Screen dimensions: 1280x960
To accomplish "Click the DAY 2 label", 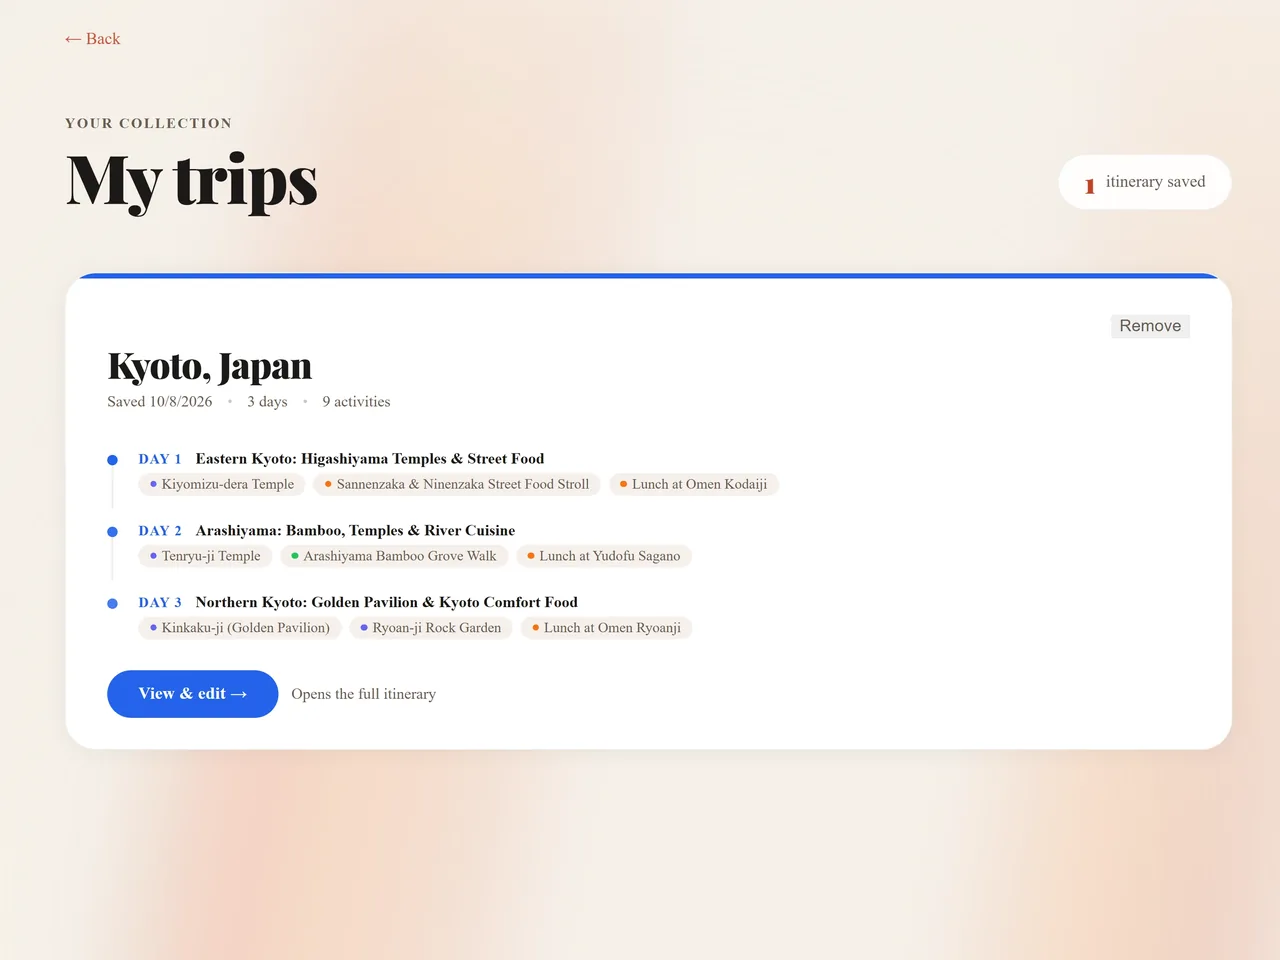I will (160, 531).
